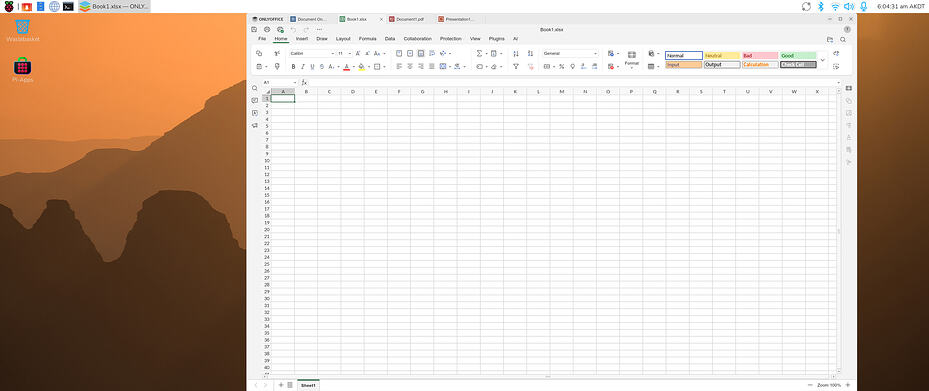Viewport: 929px width, 391px height.
Task: Open the Font name dropdown (Calibri)
Action: (332, 53)
